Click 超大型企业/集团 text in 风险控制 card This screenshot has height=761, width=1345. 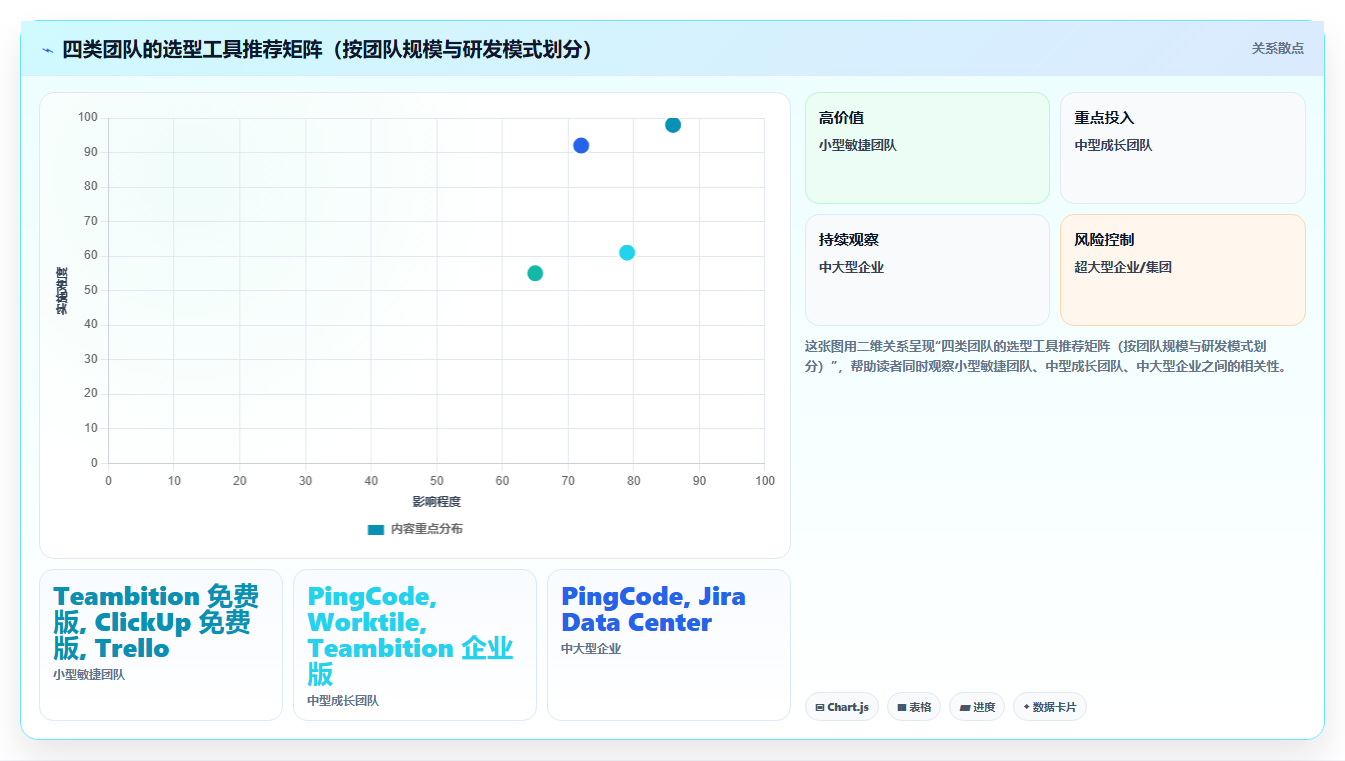(1123, 267)
